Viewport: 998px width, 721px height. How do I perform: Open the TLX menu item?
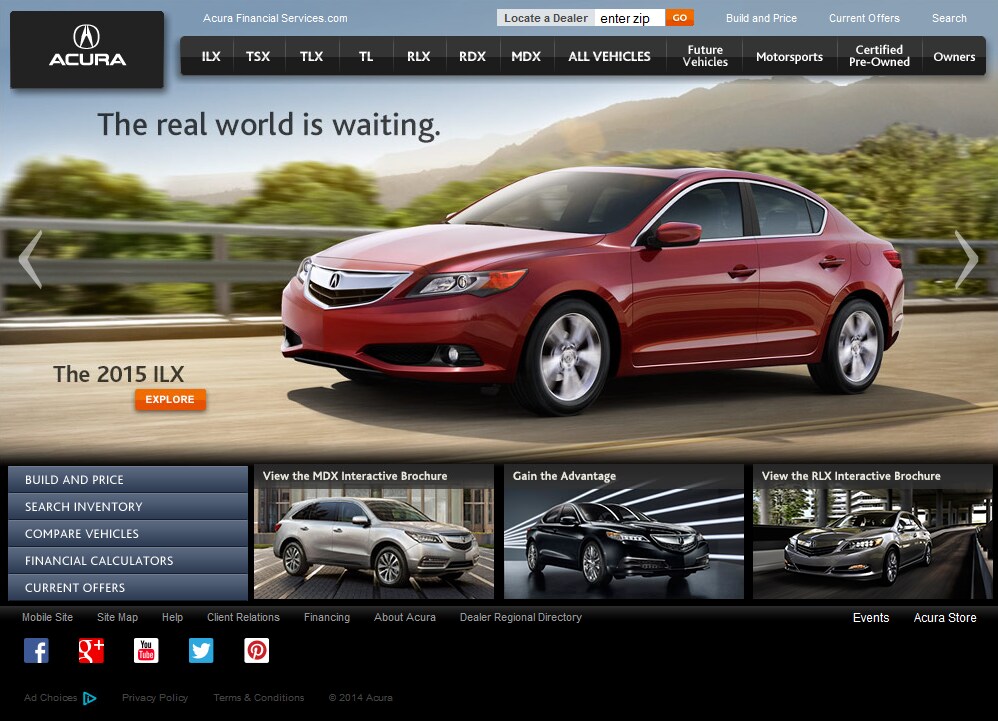click(x=311, y=57)
